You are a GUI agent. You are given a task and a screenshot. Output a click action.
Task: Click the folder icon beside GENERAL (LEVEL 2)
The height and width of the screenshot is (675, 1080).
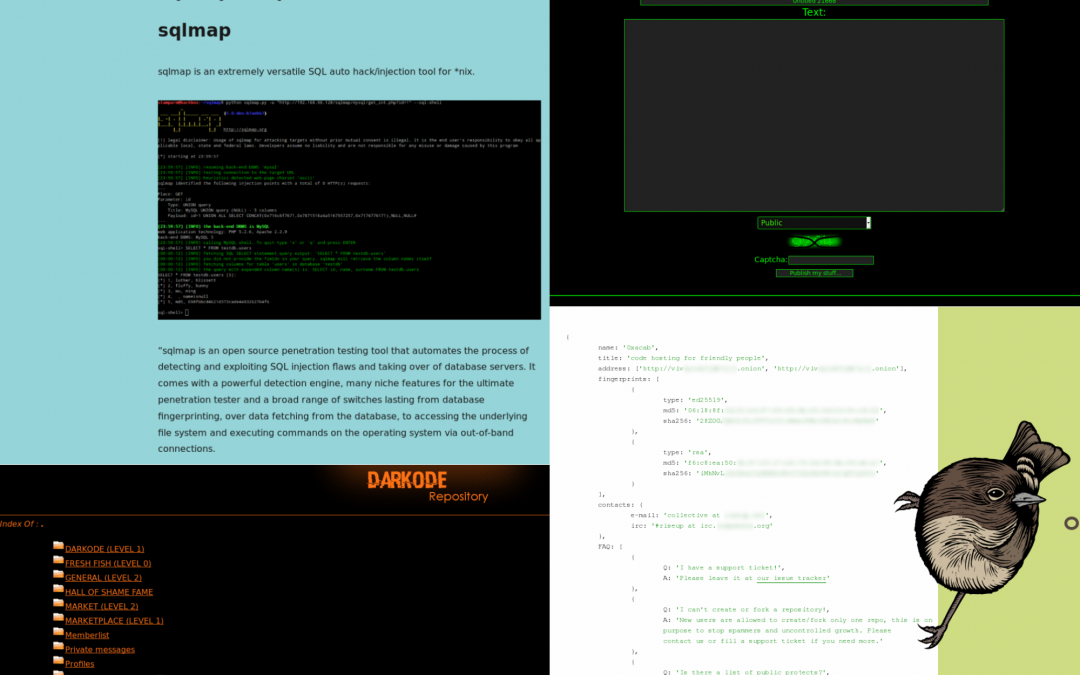point(59,576)
